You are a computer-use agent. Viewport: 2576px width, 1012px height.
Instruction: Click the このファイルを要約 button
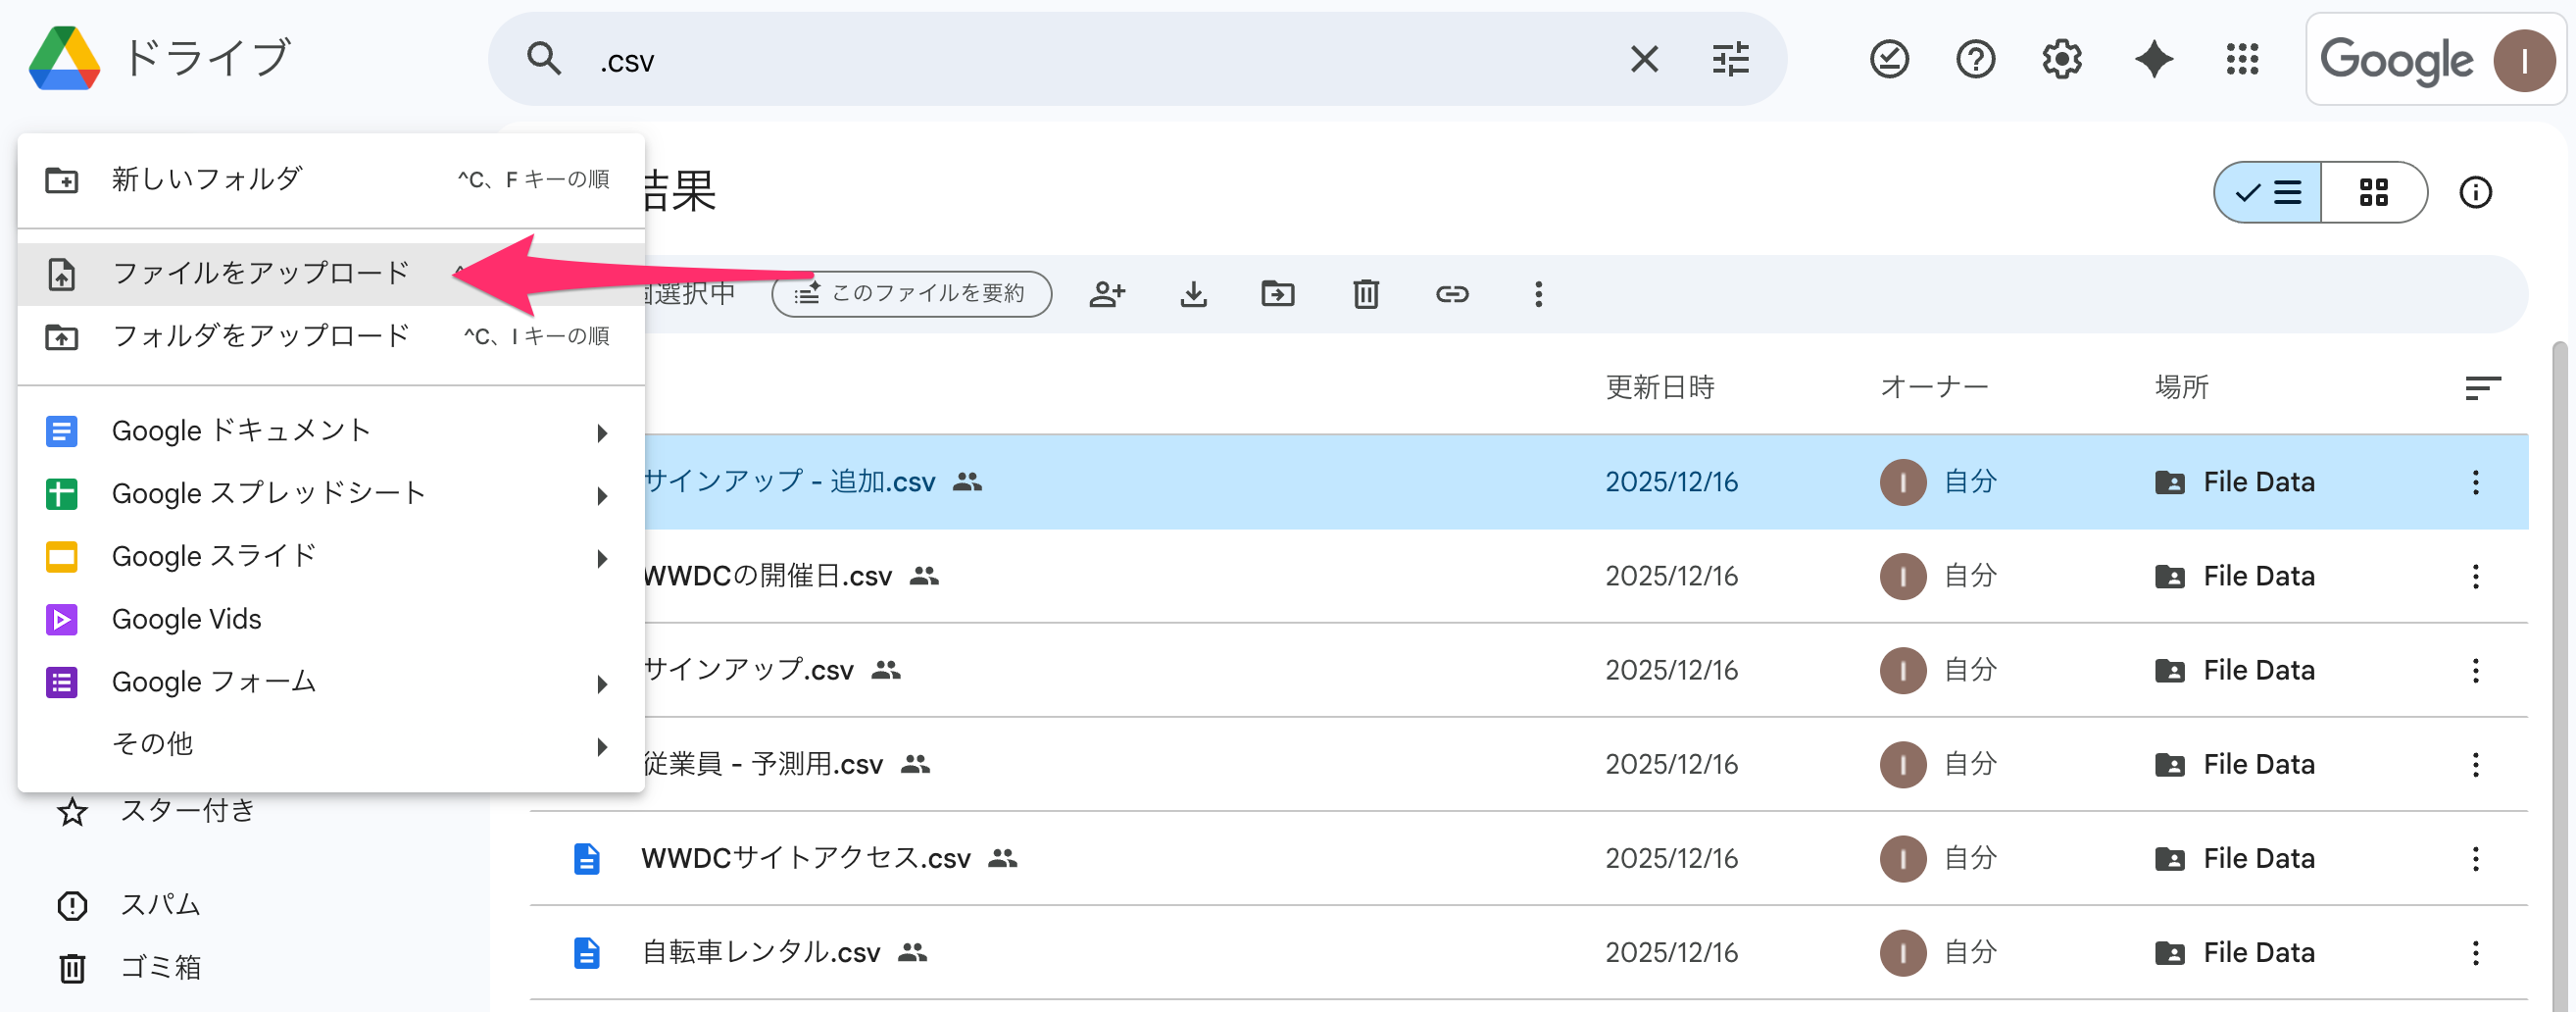click(911, 294)
